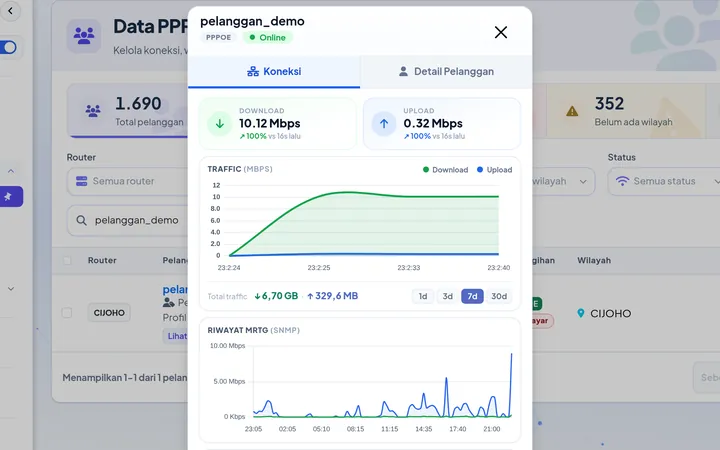Screen dimensions: 720x450
Task: Switch to the Koneksi tab
Action: (x=274, y=72)
